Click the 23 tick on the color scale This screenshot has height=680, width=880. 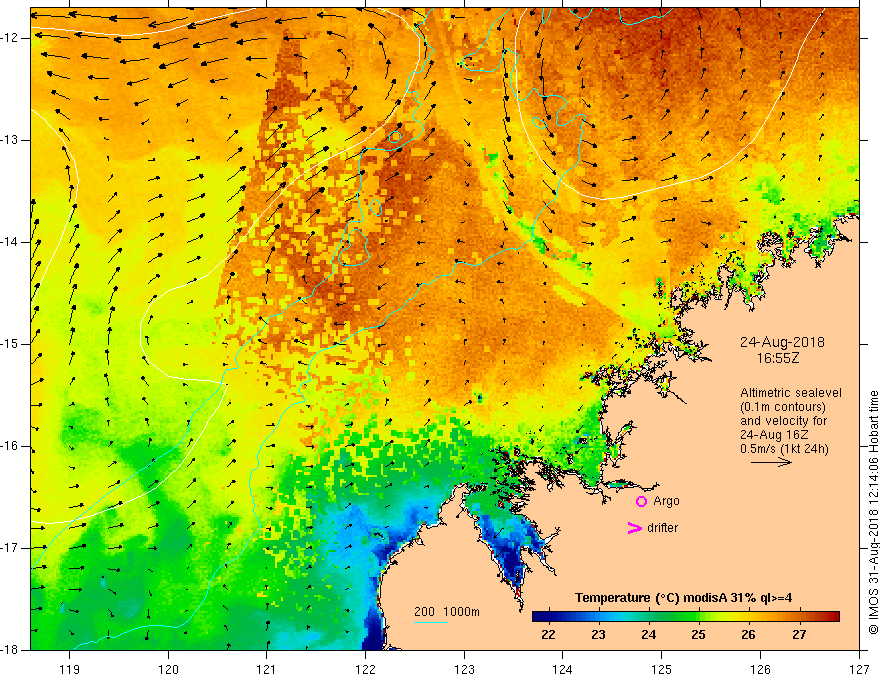[598, 635]
